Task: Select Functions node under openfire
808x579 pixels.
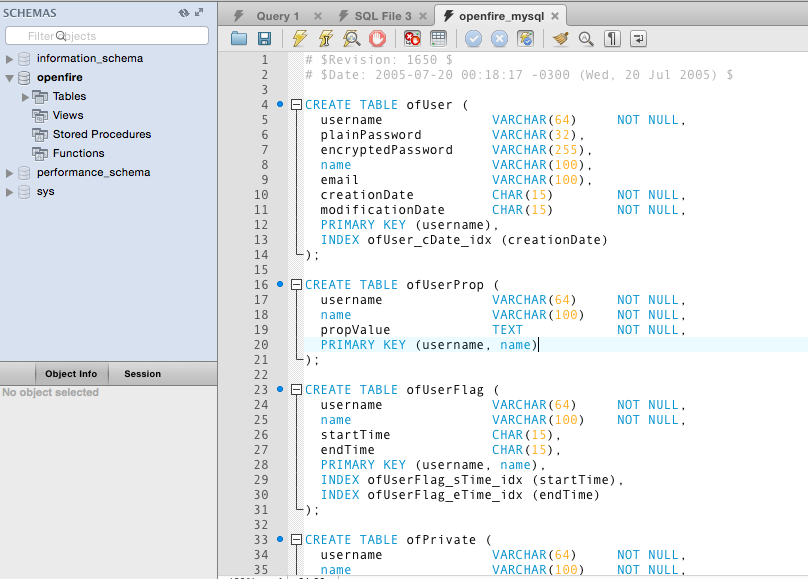Action: tap(78, 153)
